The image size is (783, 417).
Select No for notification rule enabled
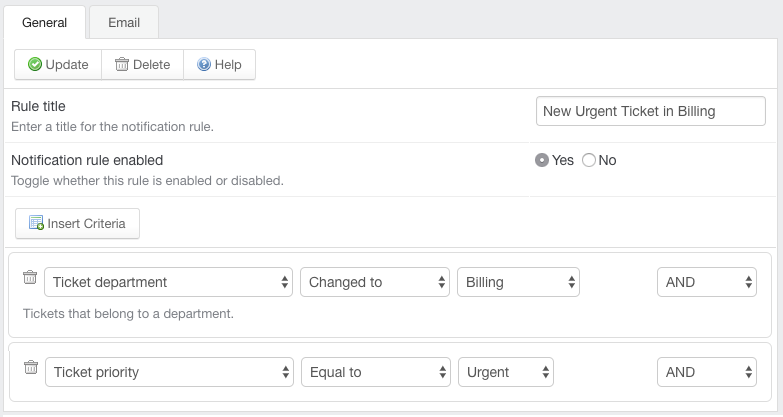tap(589, 160)
